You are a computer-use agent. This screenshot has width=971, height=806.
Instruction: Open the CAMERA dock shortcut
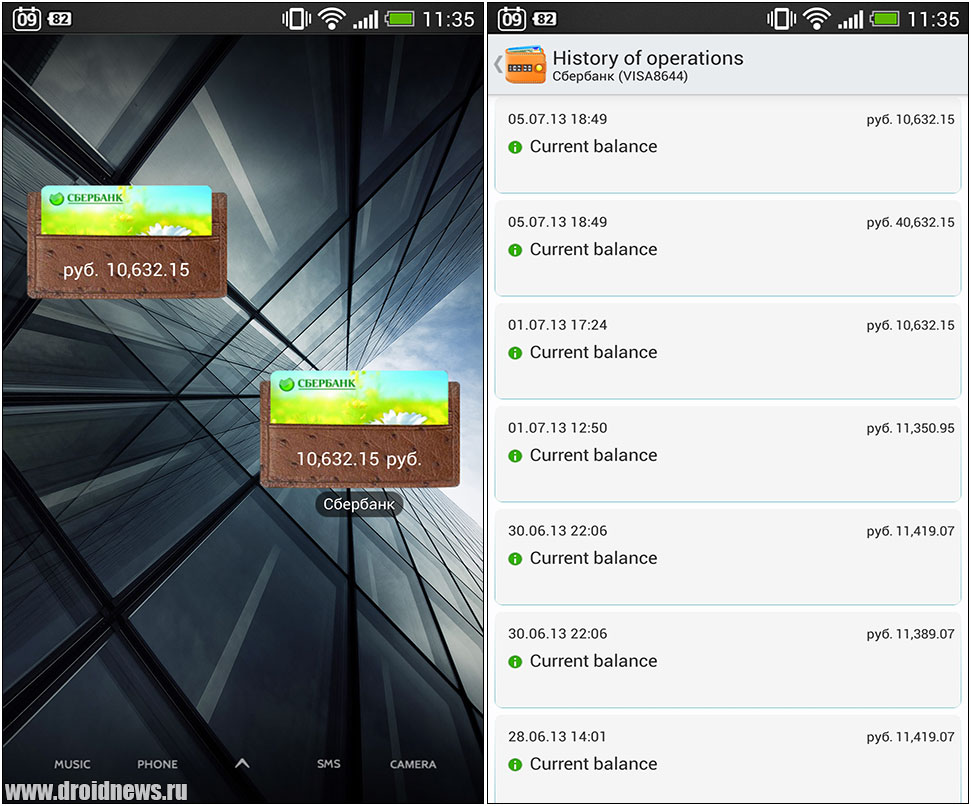click(x=413, y=765)
